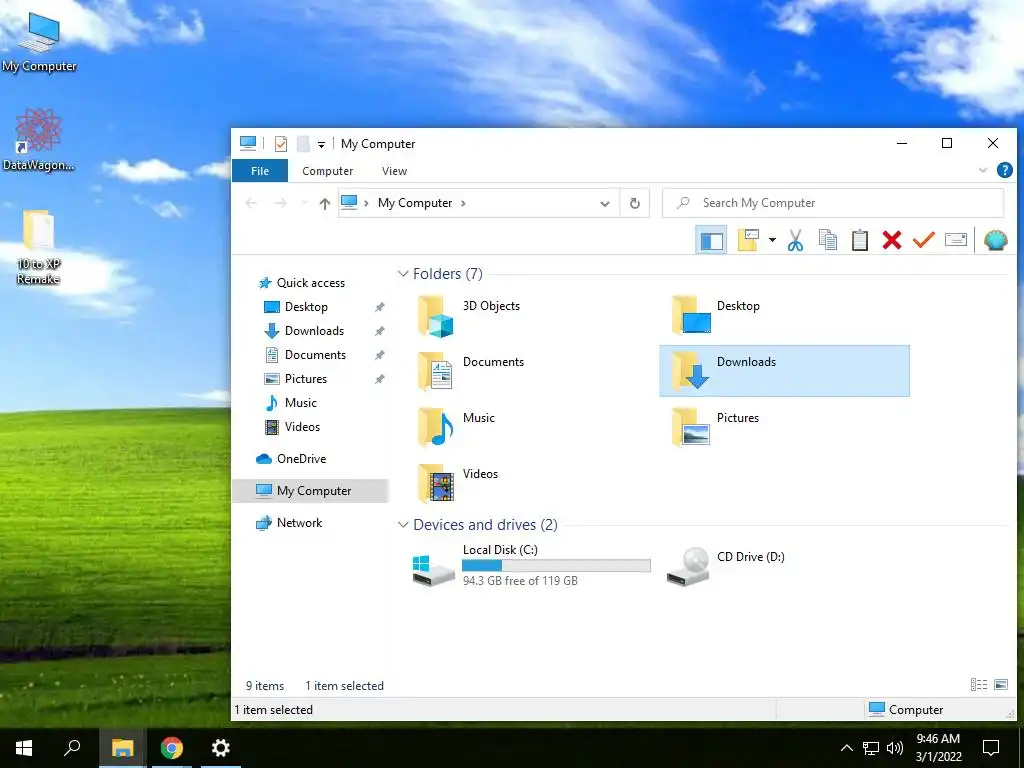The height and width of the screenshot is (768, 1024).
Task: Select Videos in the navigation pane
Action: coord(302,426)
